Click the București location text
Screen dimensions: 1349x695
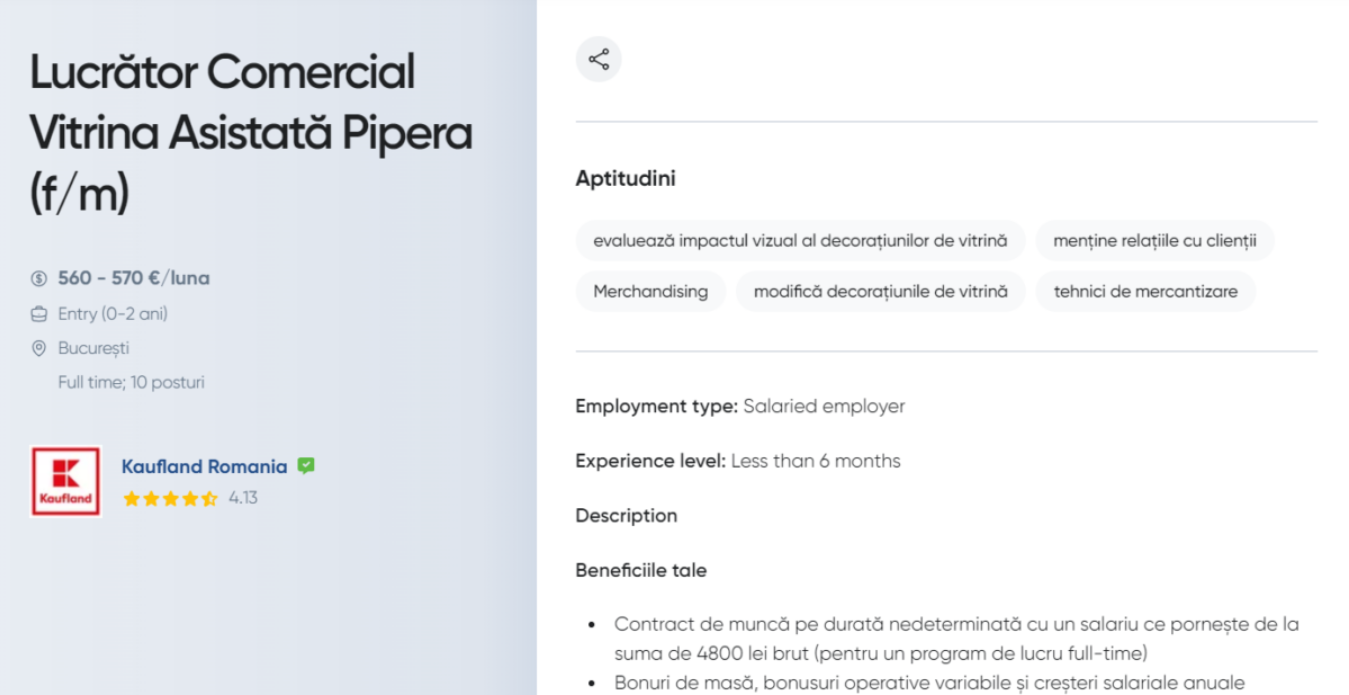point(94,348)
